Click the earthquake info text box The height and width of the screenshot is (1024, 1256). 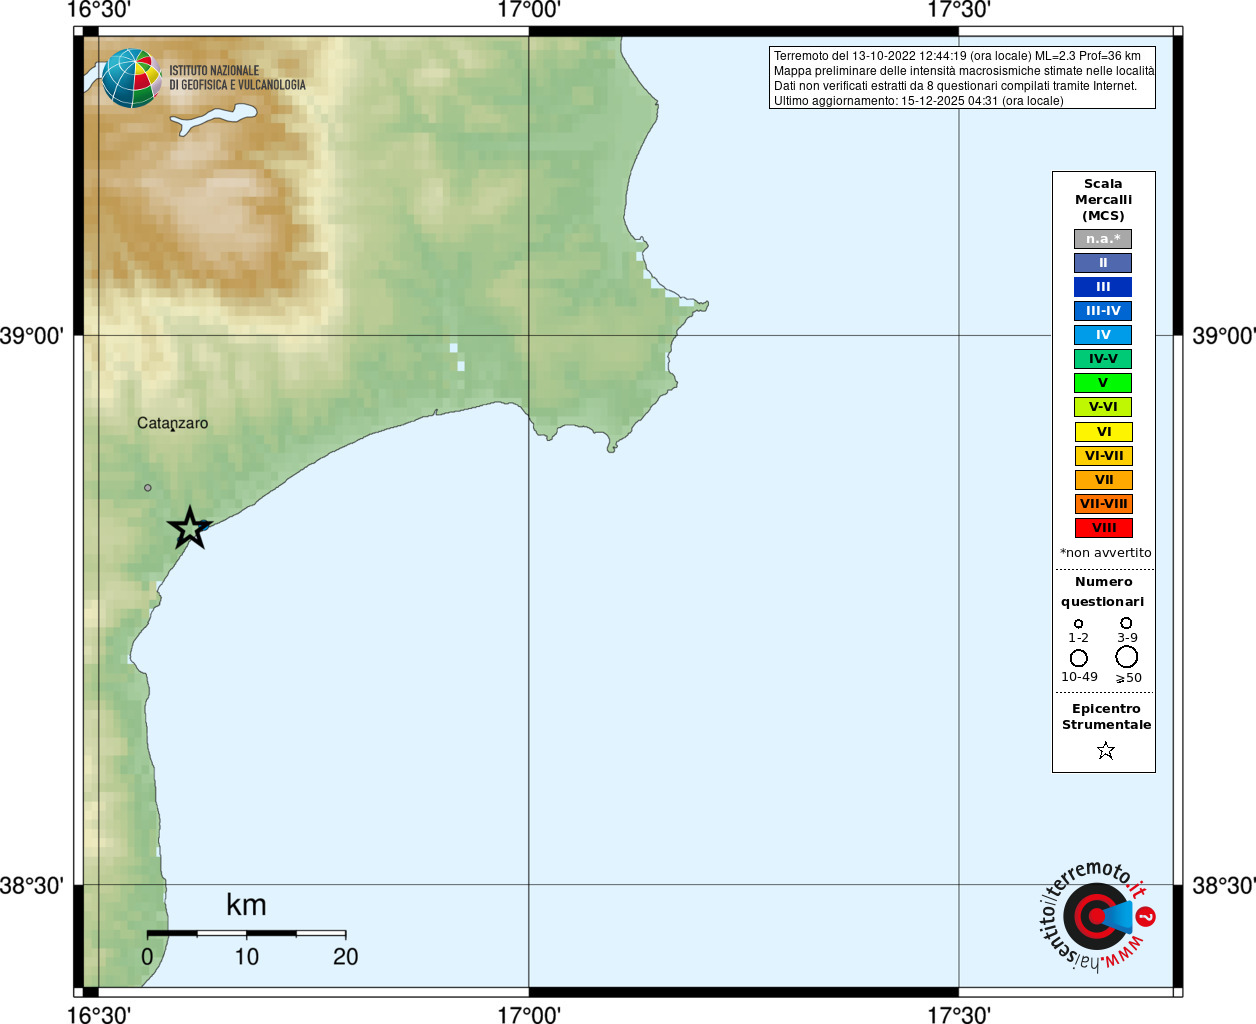pos(962,77)
